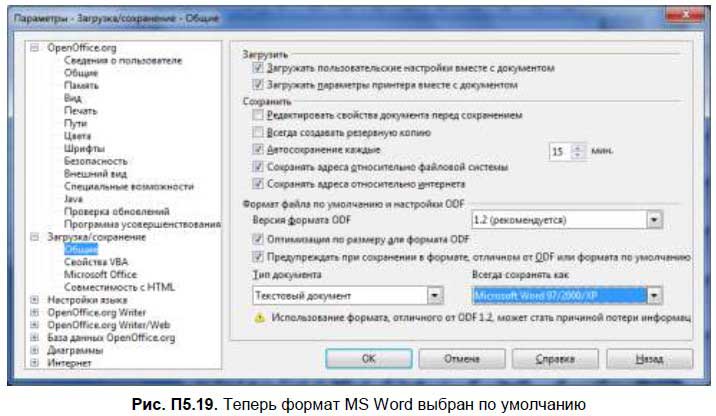The width and height of the screenshot is (716, 416).
Task: Select Общие under OpenOffice.org
Action: pos(81,73)
